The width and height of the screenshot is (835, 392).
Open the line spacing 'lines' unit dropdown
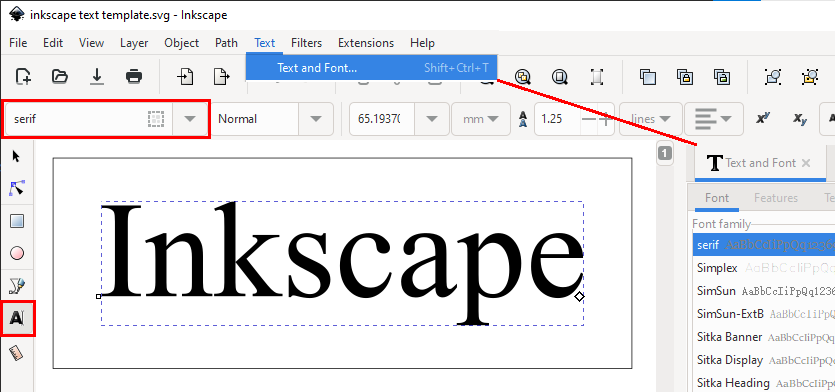[x=651, y=119]
